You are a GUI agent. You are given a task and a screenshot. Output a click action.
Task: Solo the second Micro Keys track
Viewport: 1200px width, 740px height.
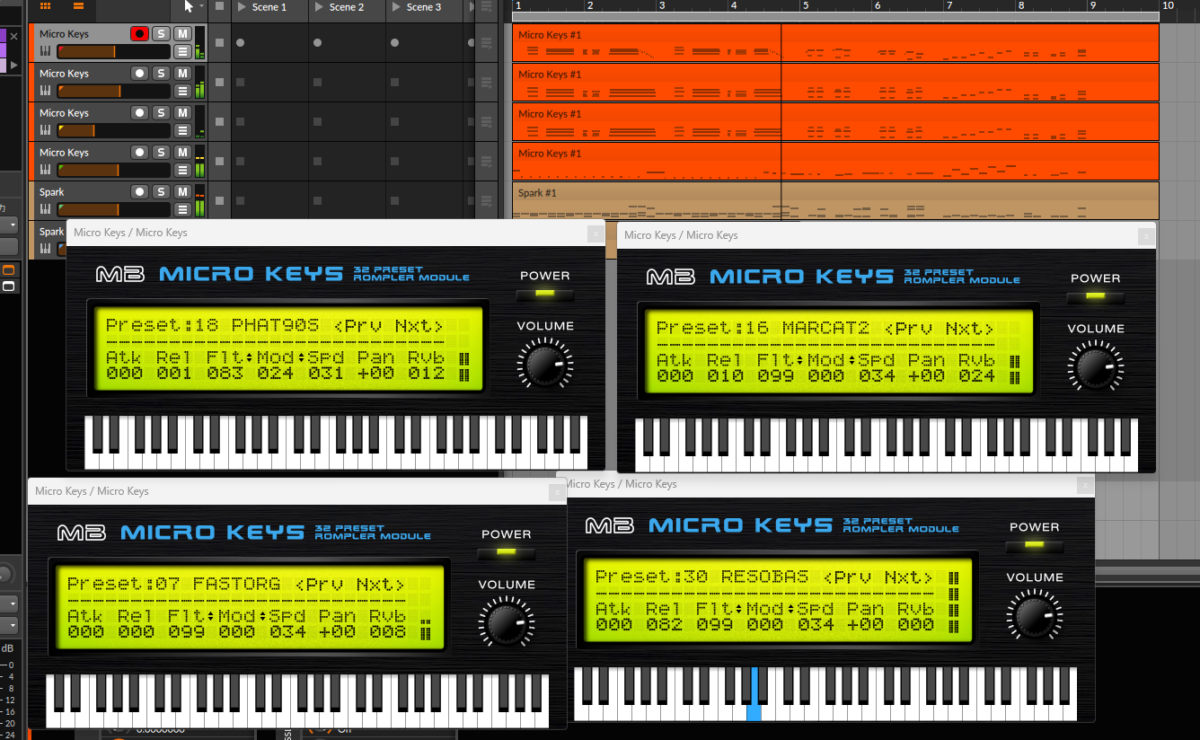[161, 73]
